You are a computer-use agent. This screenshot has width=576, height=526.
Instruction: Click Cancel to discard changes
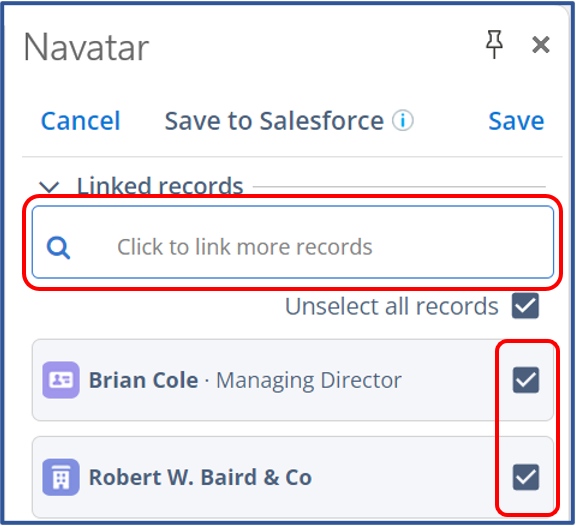80,121
